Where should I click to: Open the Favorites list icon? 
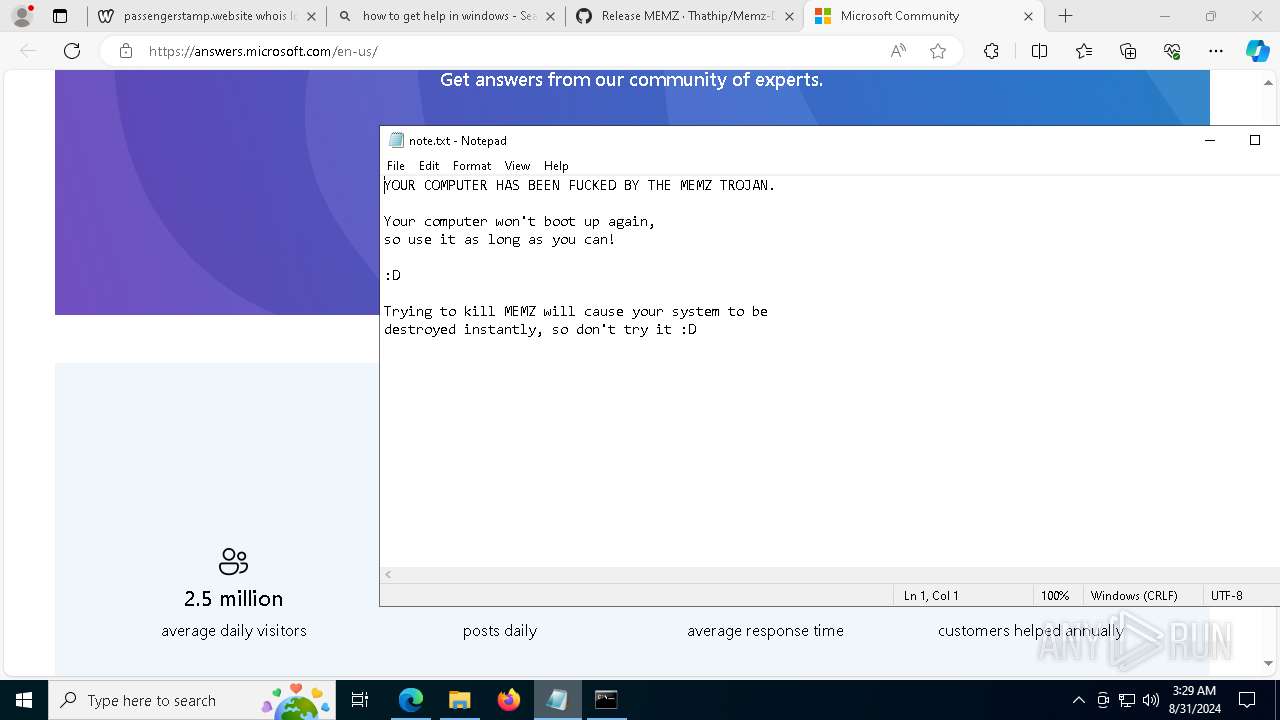click(x=1084, y=51)
